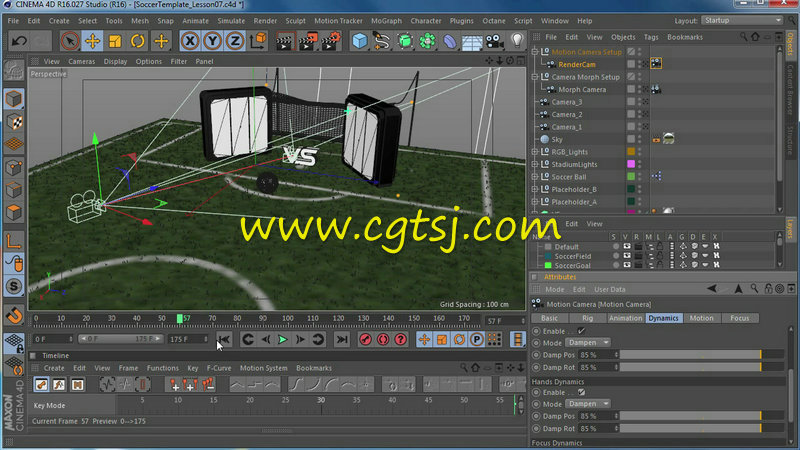Open the Motion System timeline menu

click(263, 368)
